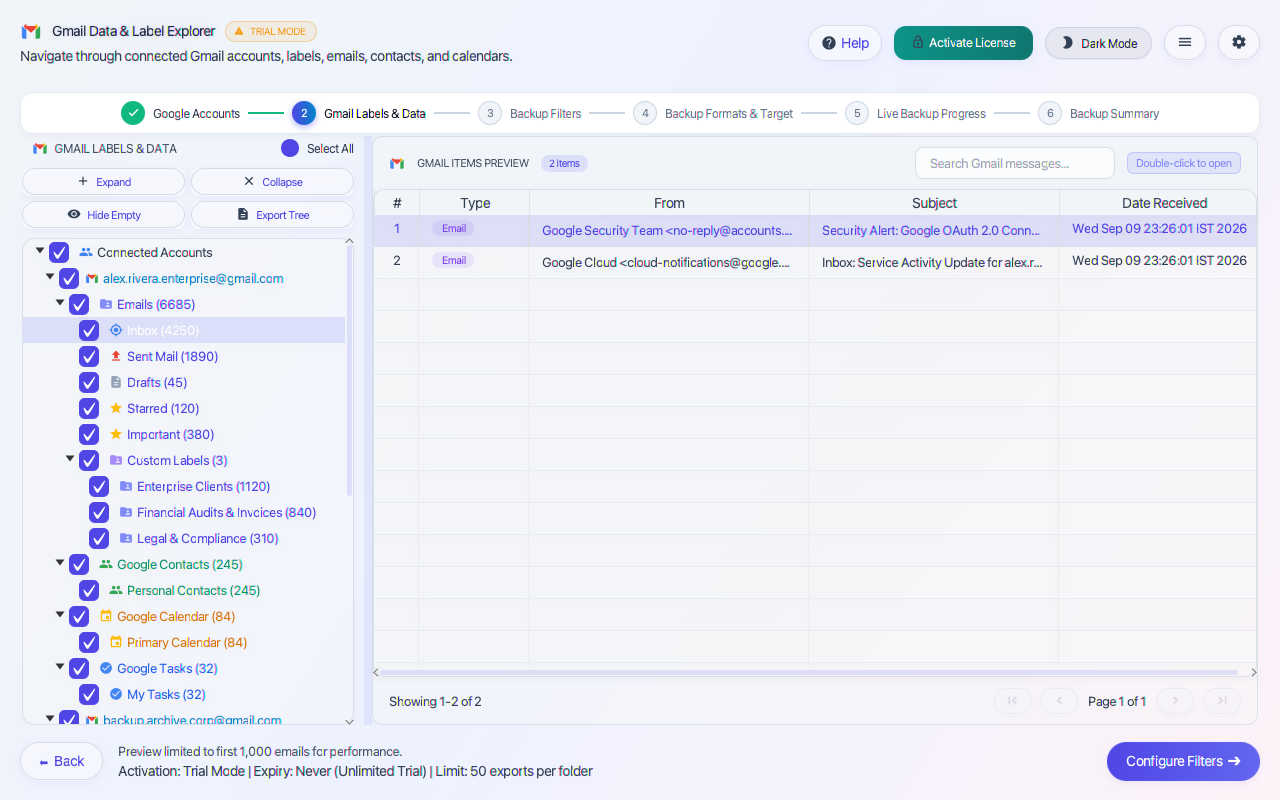Click the Inbox target icon in tree
1280x800 pixels.
tap(115, 330)
